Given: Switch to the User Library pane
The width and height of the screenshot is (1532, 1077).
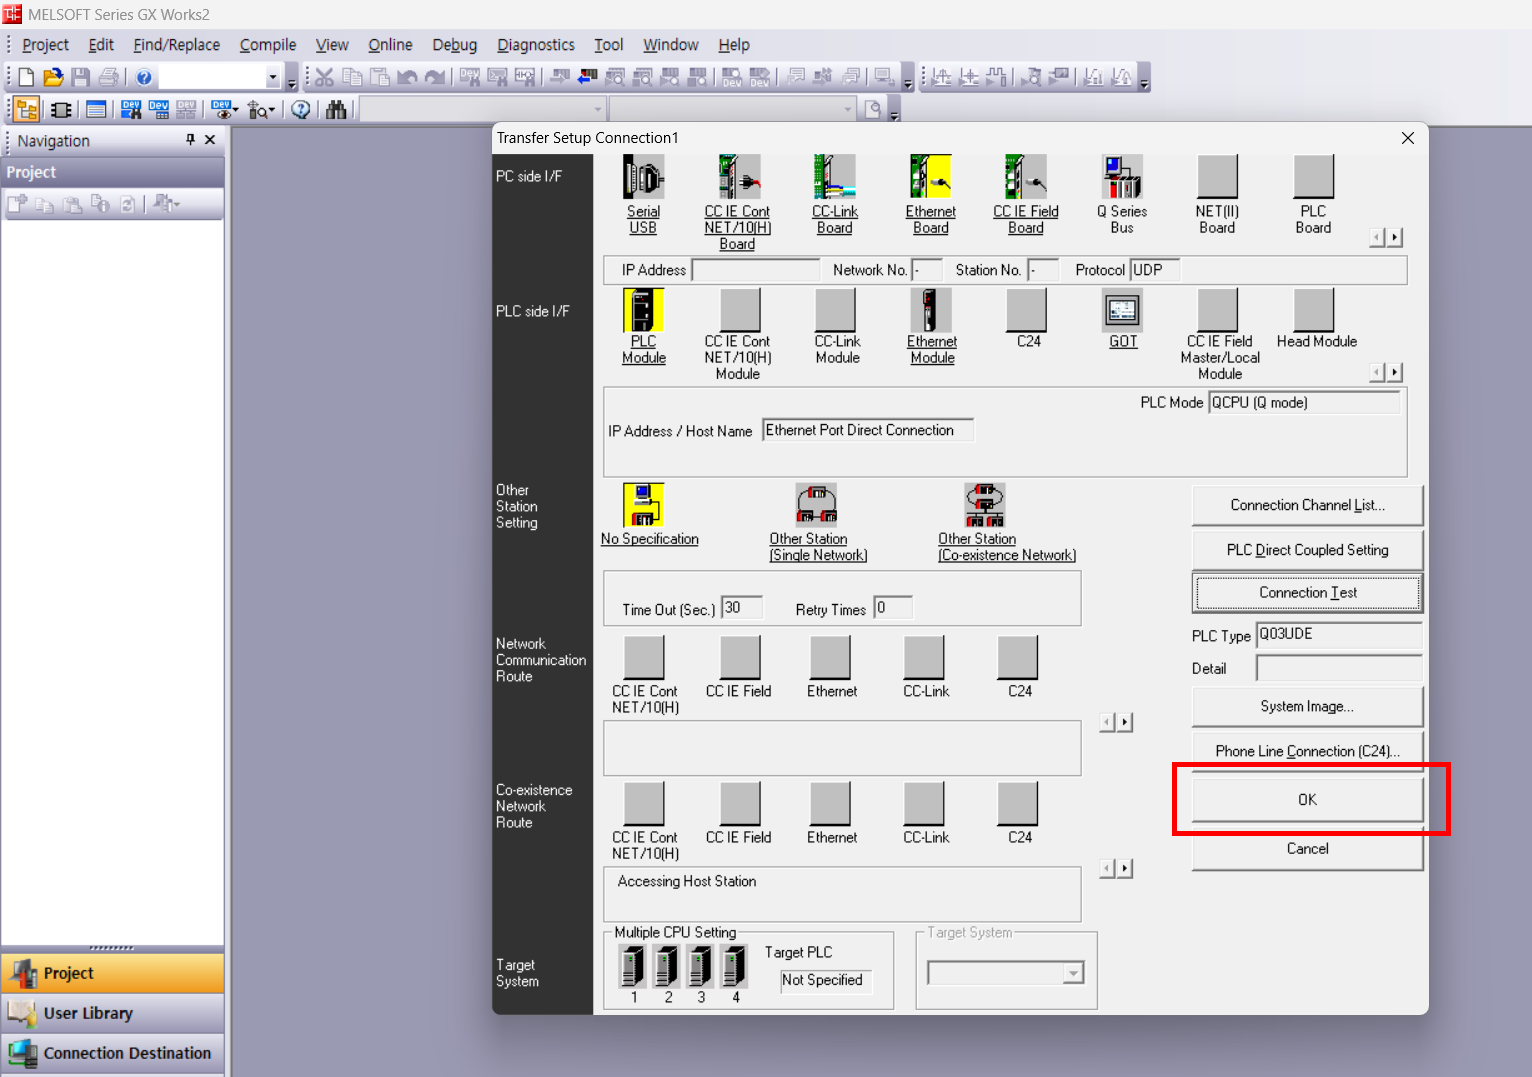Looking at the screenshot, I should [112, 1013].
